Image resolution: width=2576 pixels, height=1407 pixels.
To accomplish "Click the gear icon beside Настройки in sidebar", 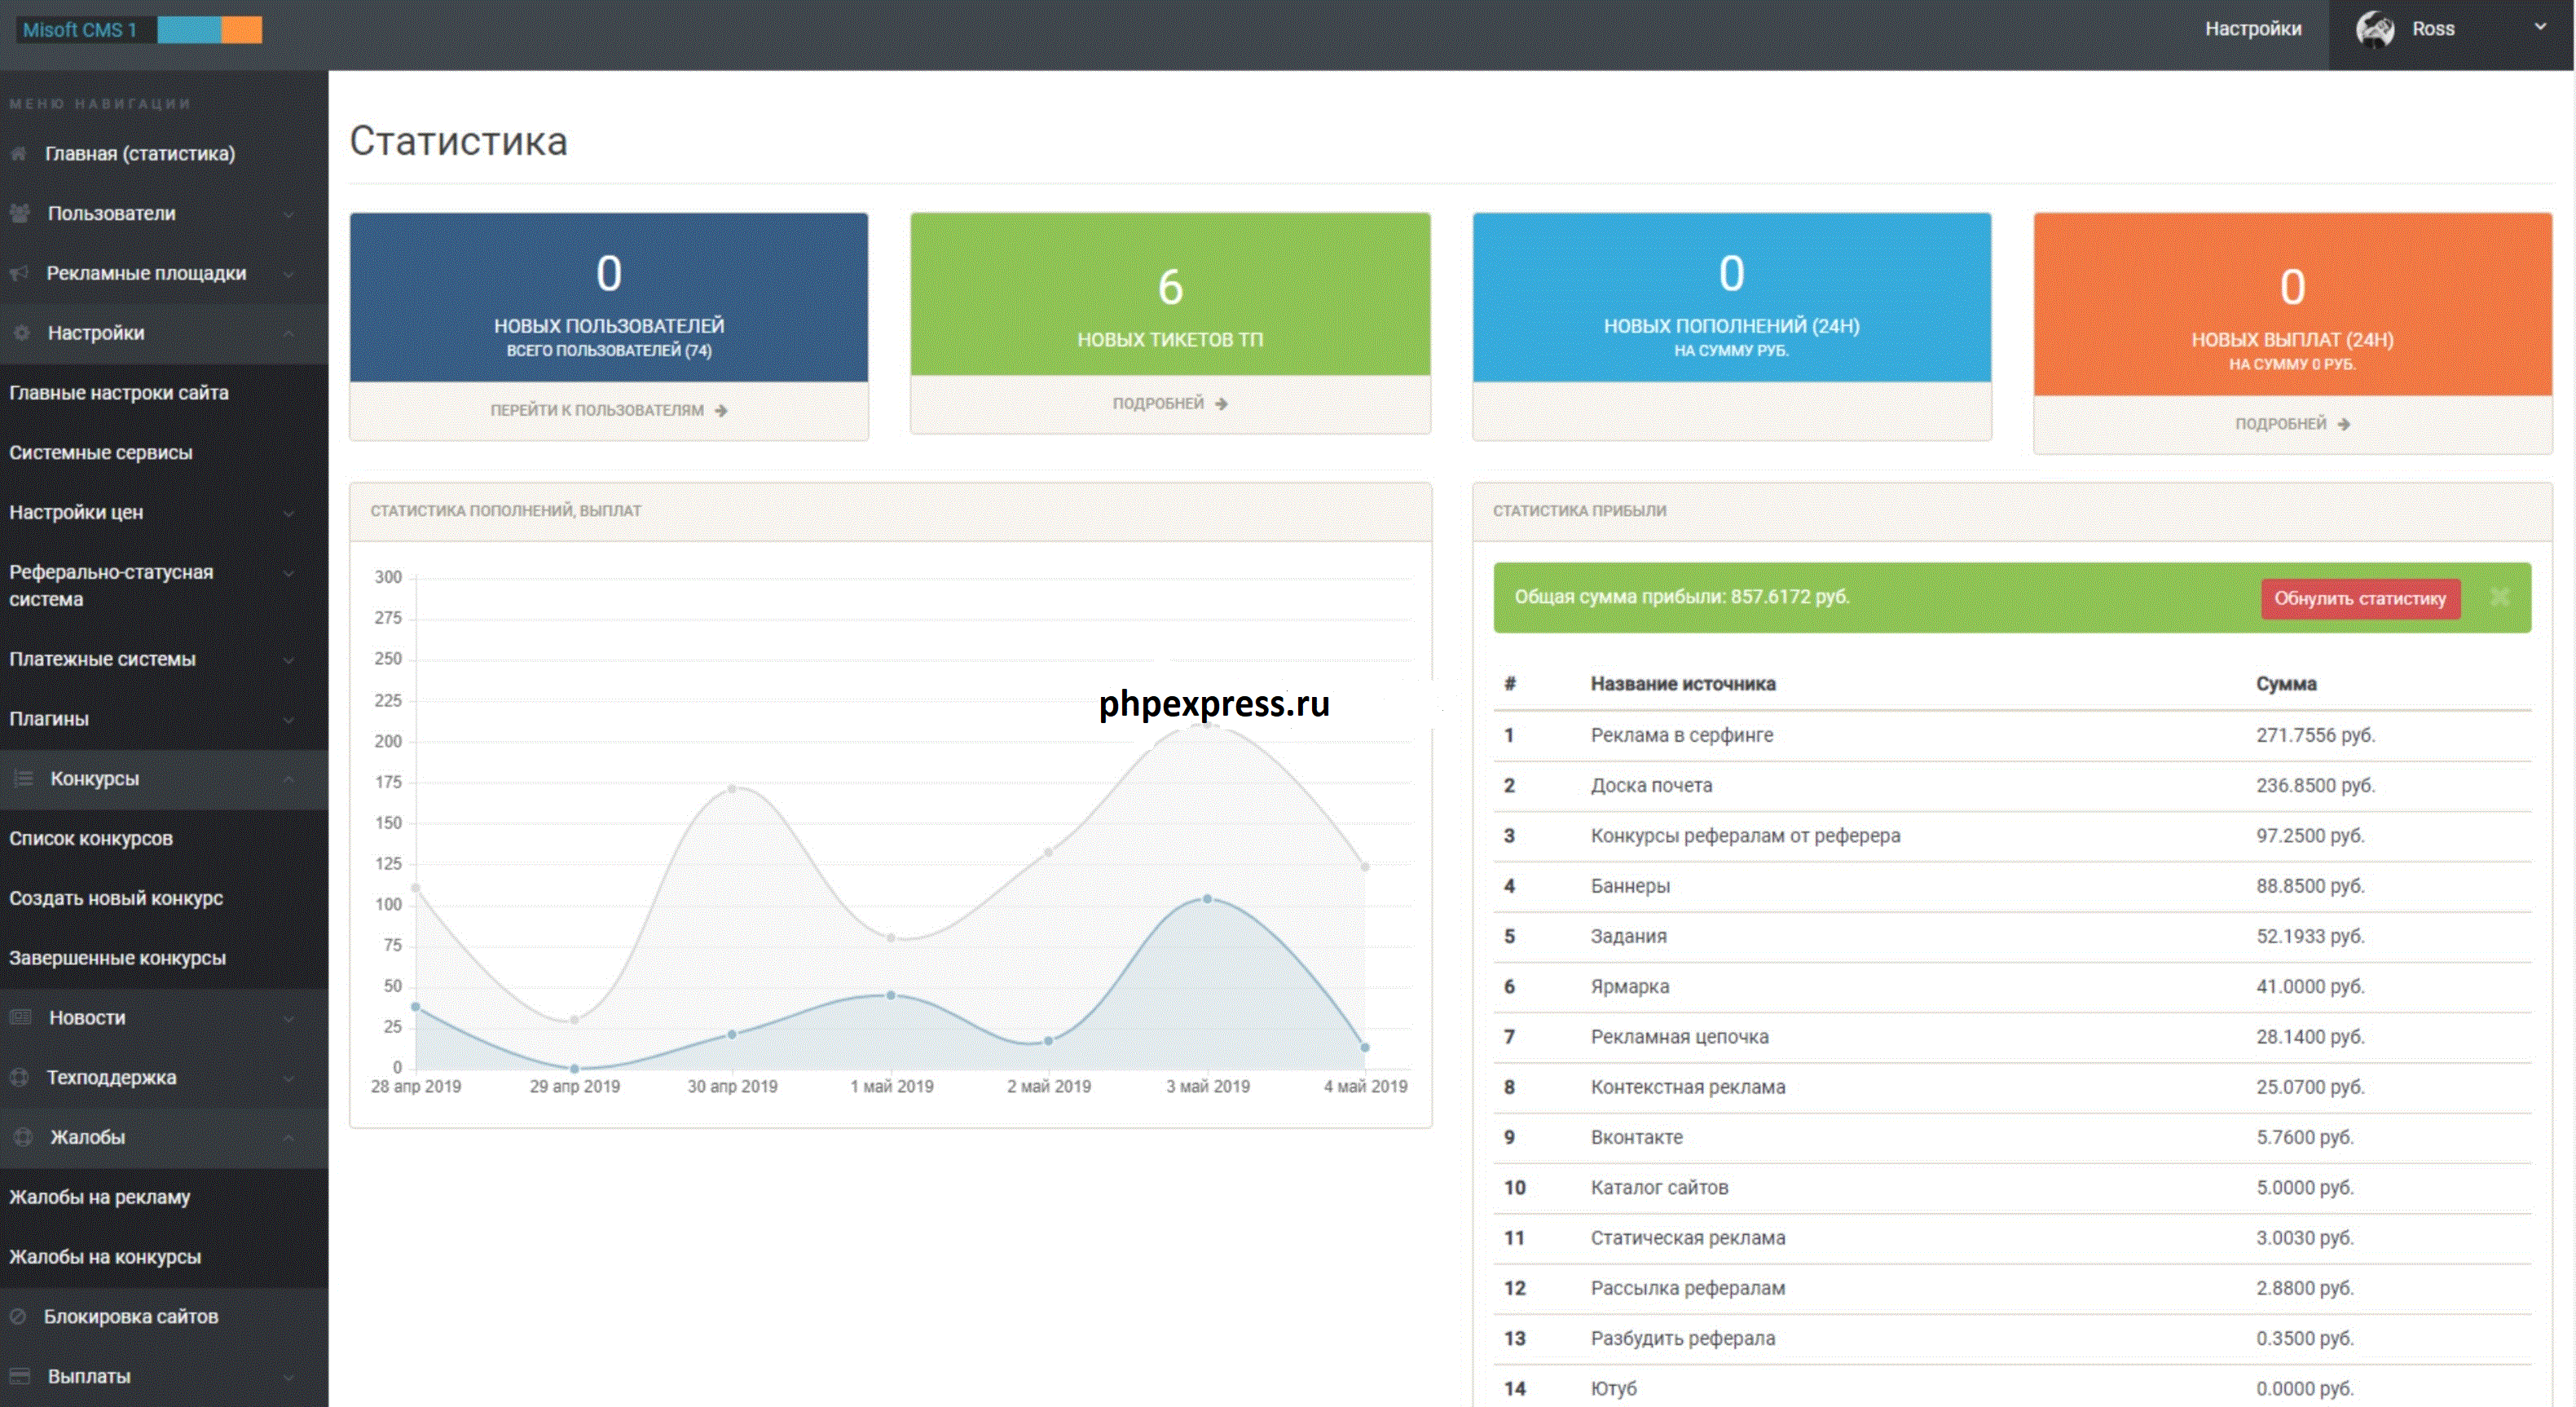I will click(20, 333).
